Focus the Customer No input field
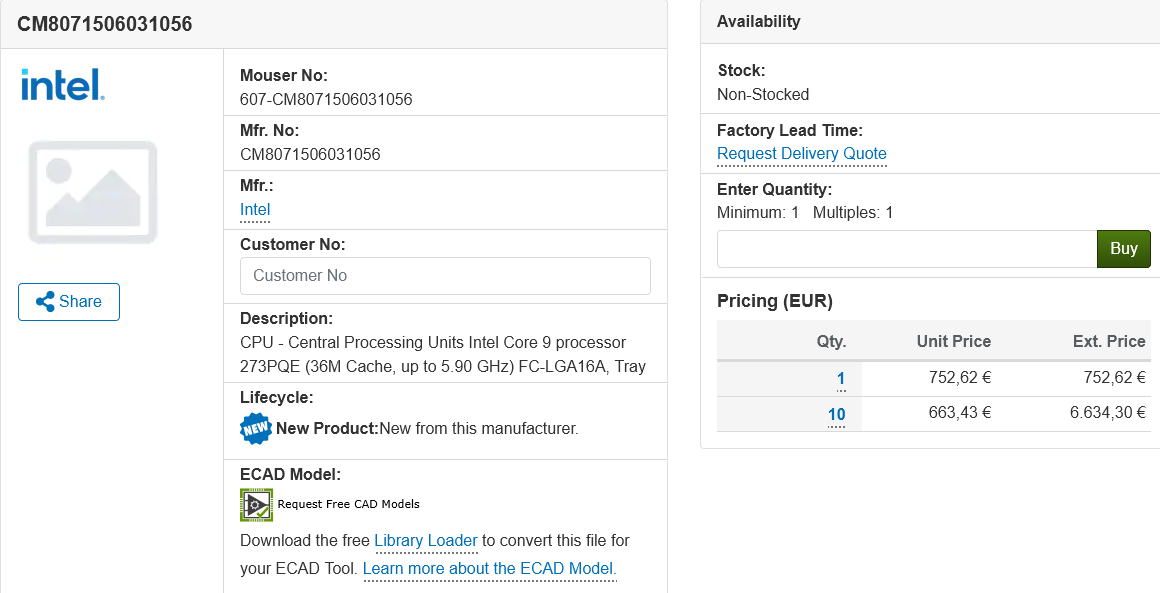The height and width of the screenshot is (593, 1160). tap(445, 276)
